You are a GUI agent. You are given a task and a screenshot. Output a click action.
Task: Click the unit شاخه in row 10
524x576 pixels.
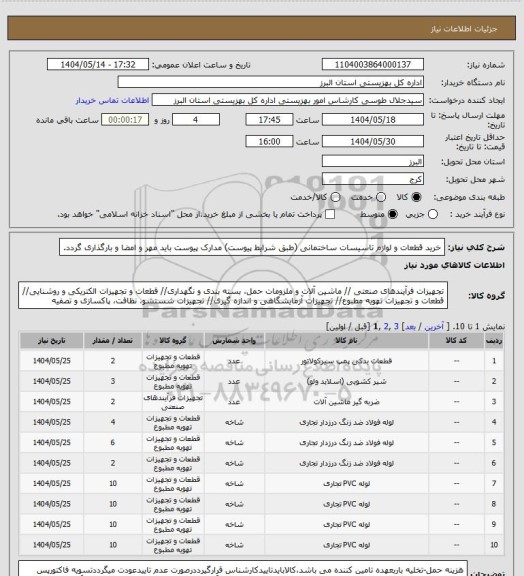point(234,545)
